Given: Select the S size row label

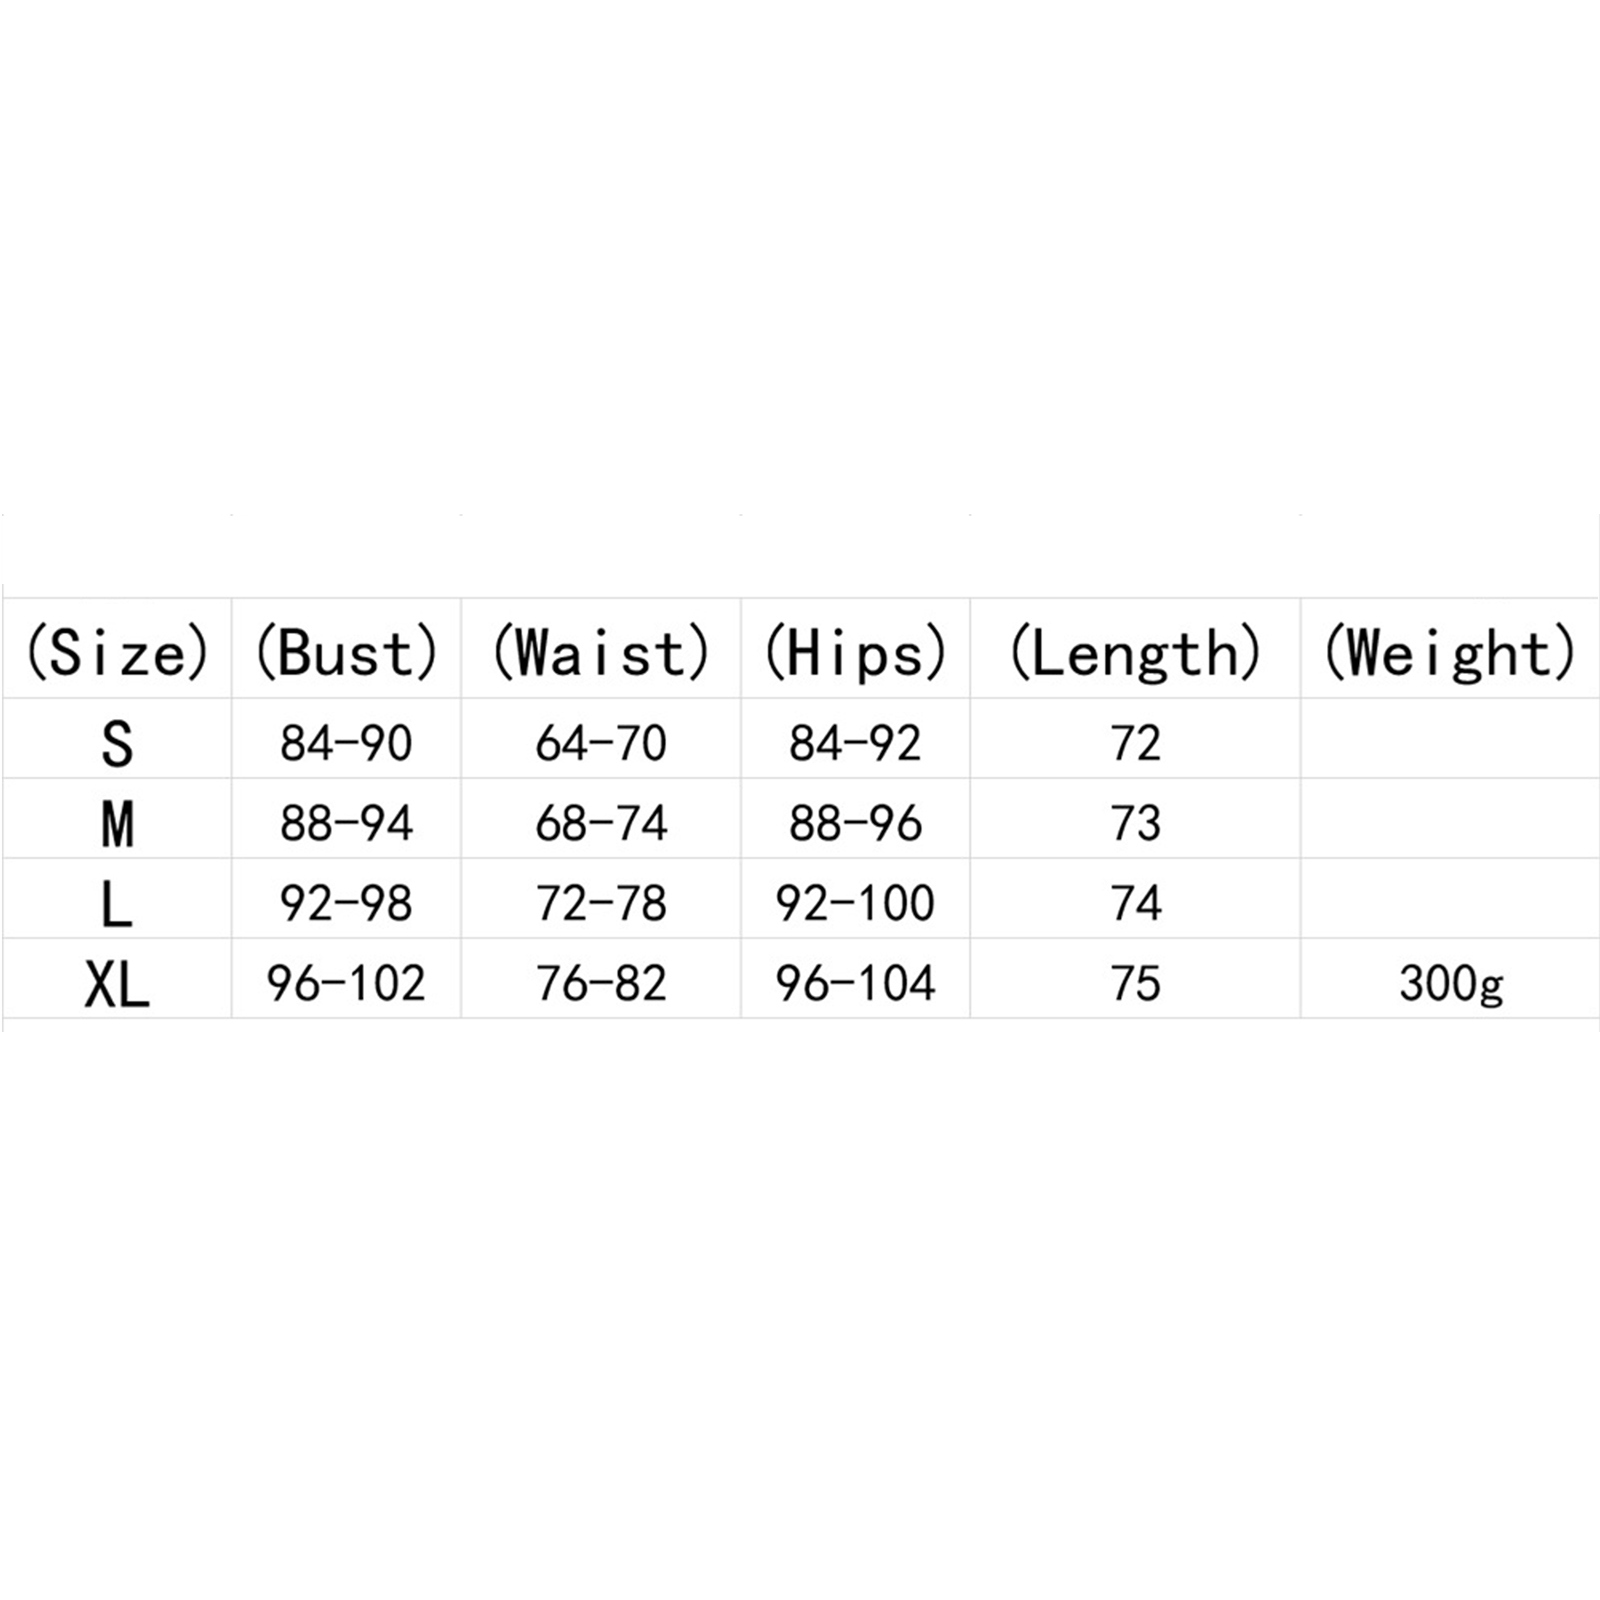Looking at the screenshot, I should pyautogui.click(x=117, y=744).
